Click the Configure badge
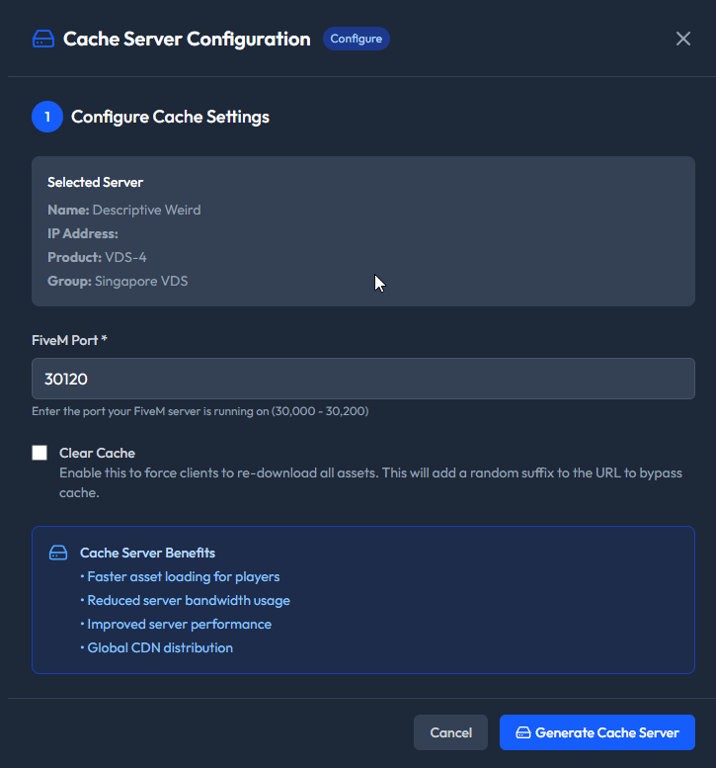This screenshot has width=716, height=768. click(356, 39)
